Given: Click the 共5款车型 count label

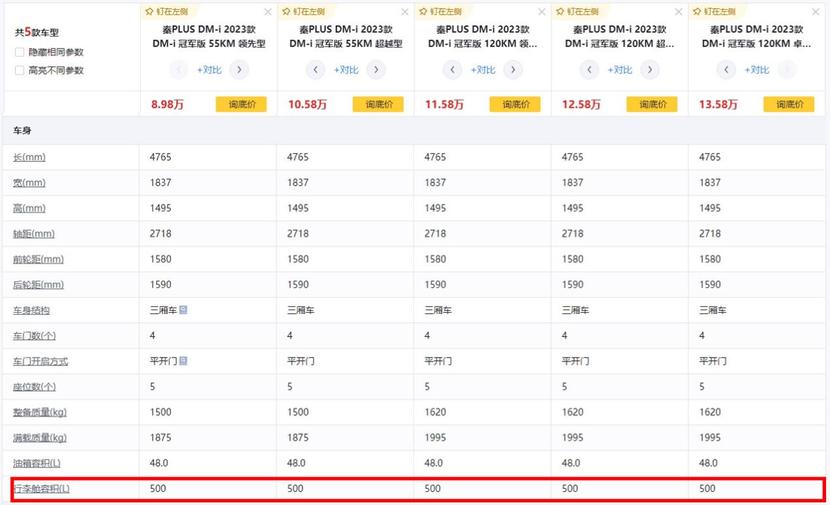Looking at the screenshot, I should 37,32.
